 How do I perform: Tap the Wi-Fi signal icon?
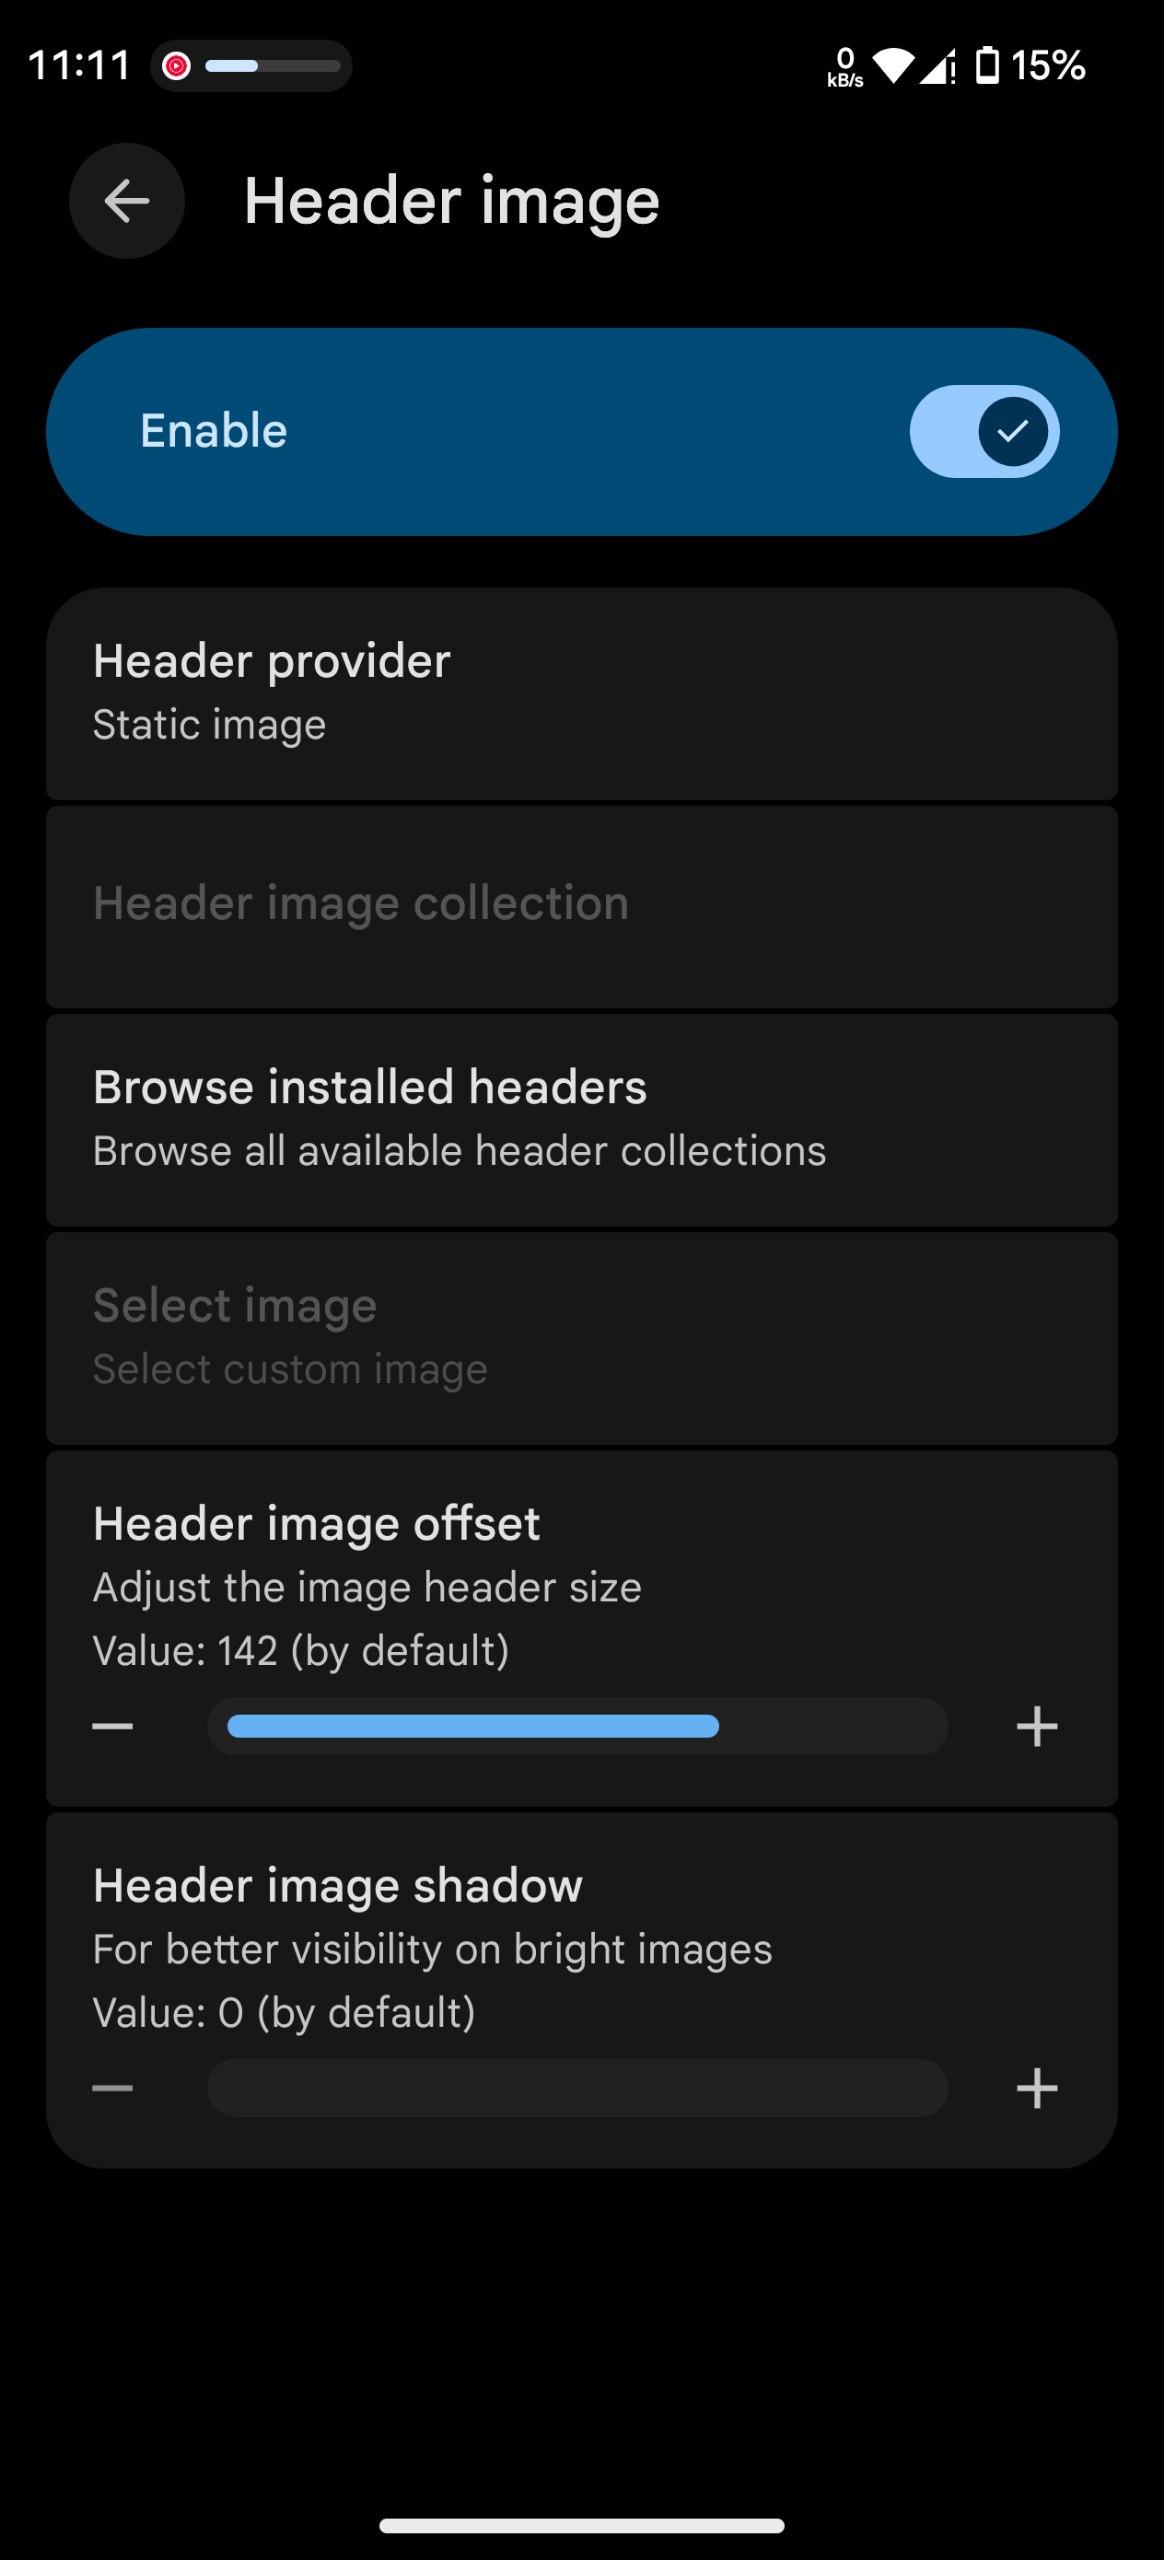coord(893,66)
